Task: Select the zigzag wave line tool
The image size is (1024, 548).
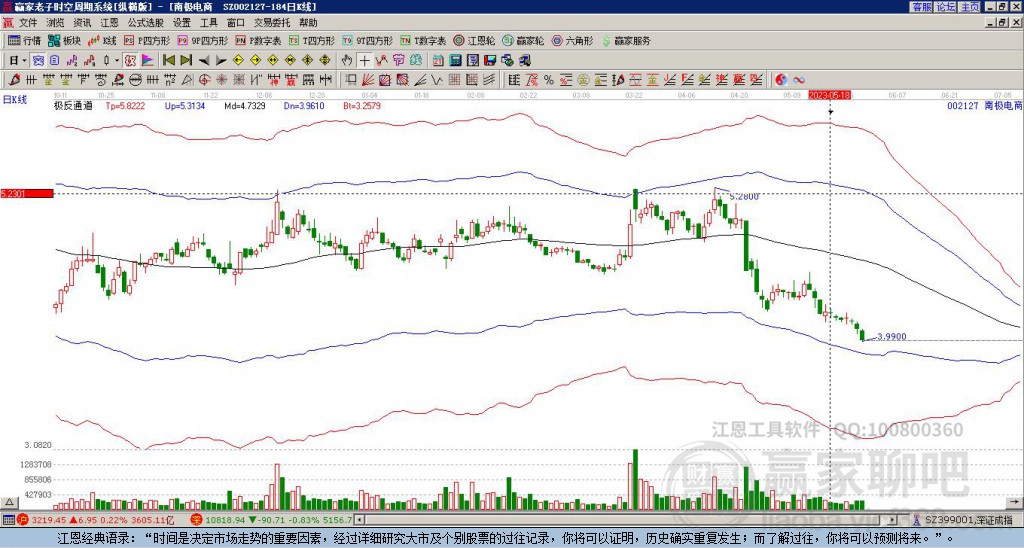Action: (x=437, y=80)
